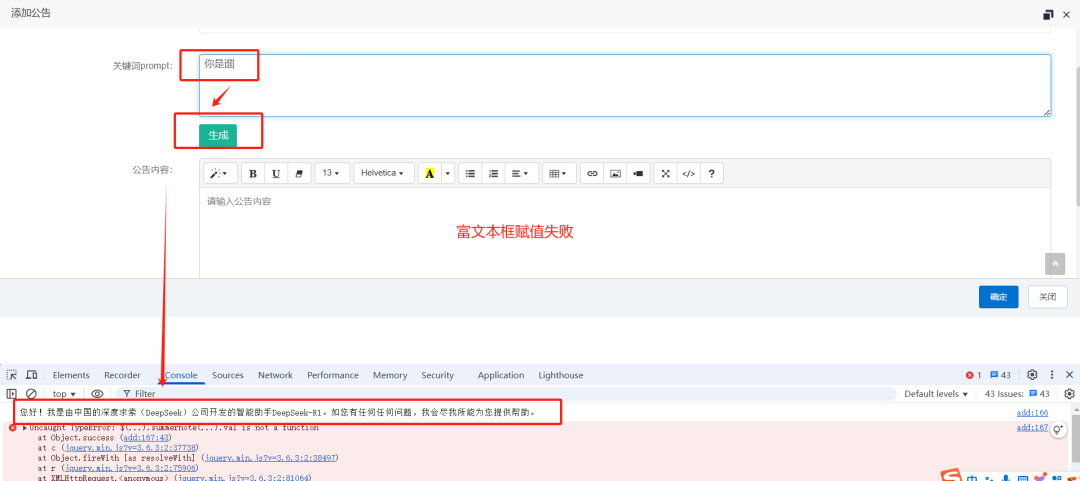Insert a link using the editor toolbar
This screenshot has width=1080, height=481.
click(592, 173)
